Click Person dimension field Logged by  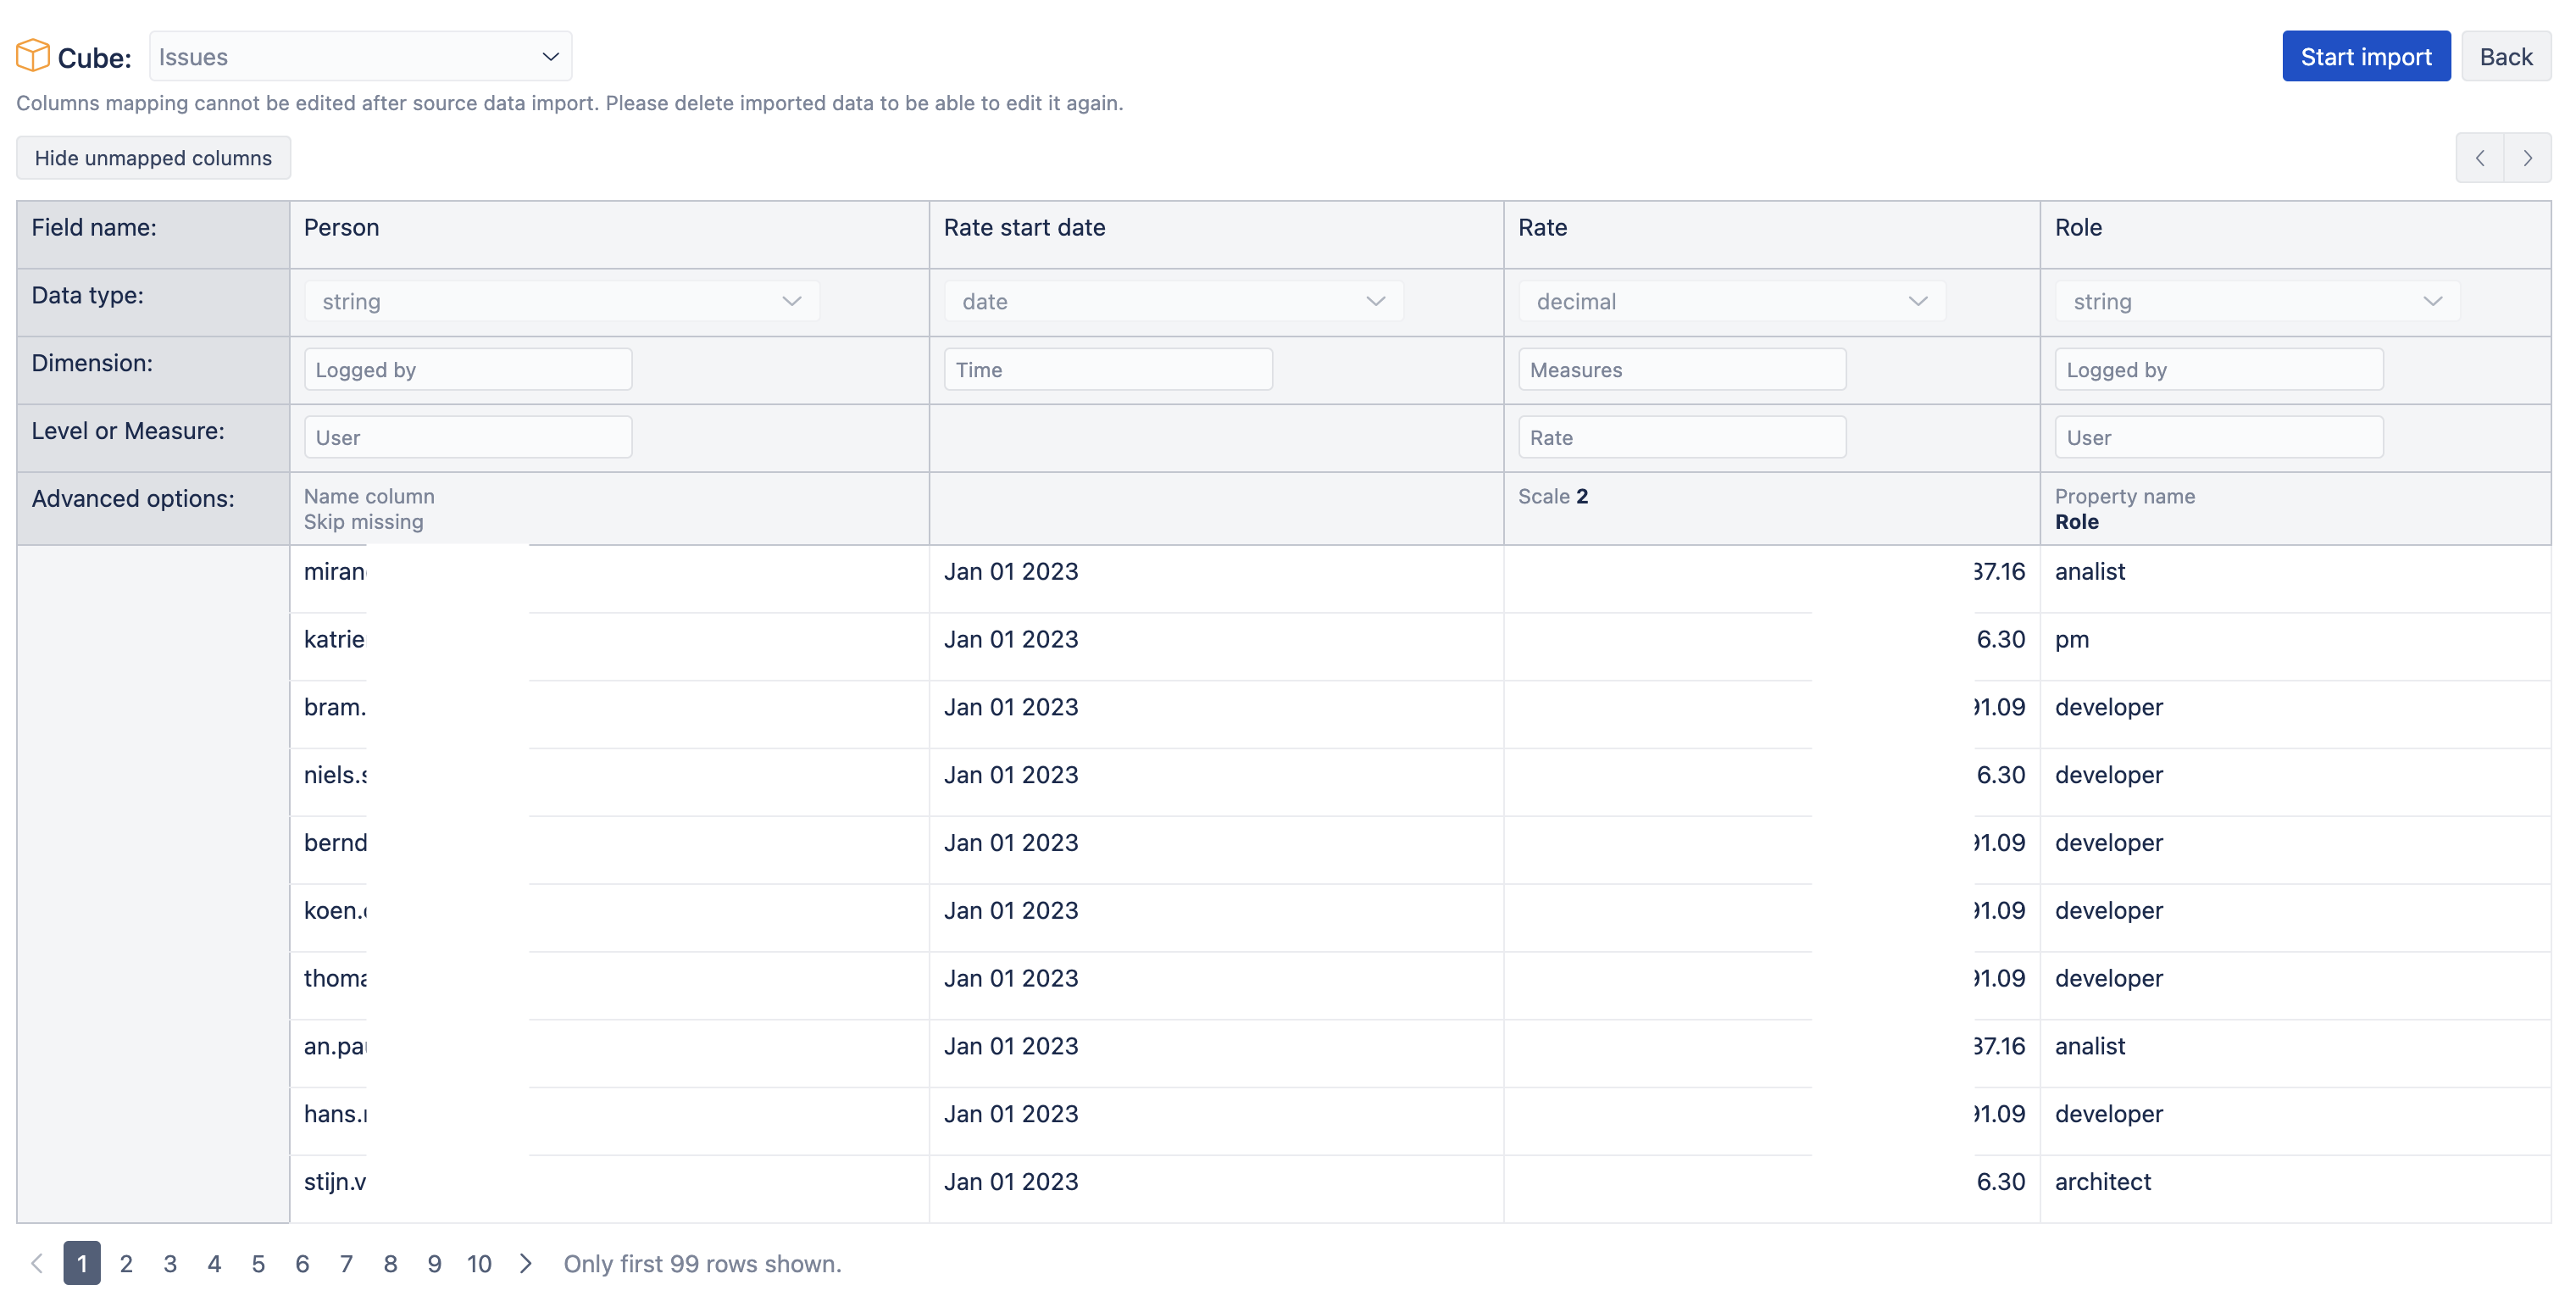(x=468, y=369)
